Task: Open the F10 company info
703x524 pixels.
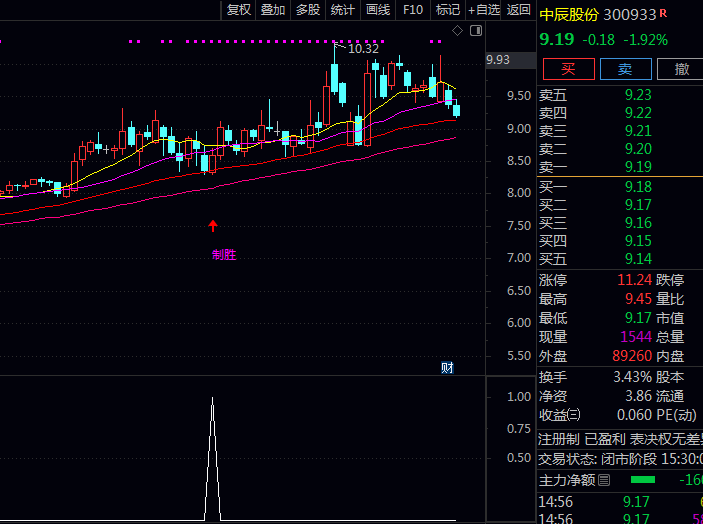Action: coord(413,10)
